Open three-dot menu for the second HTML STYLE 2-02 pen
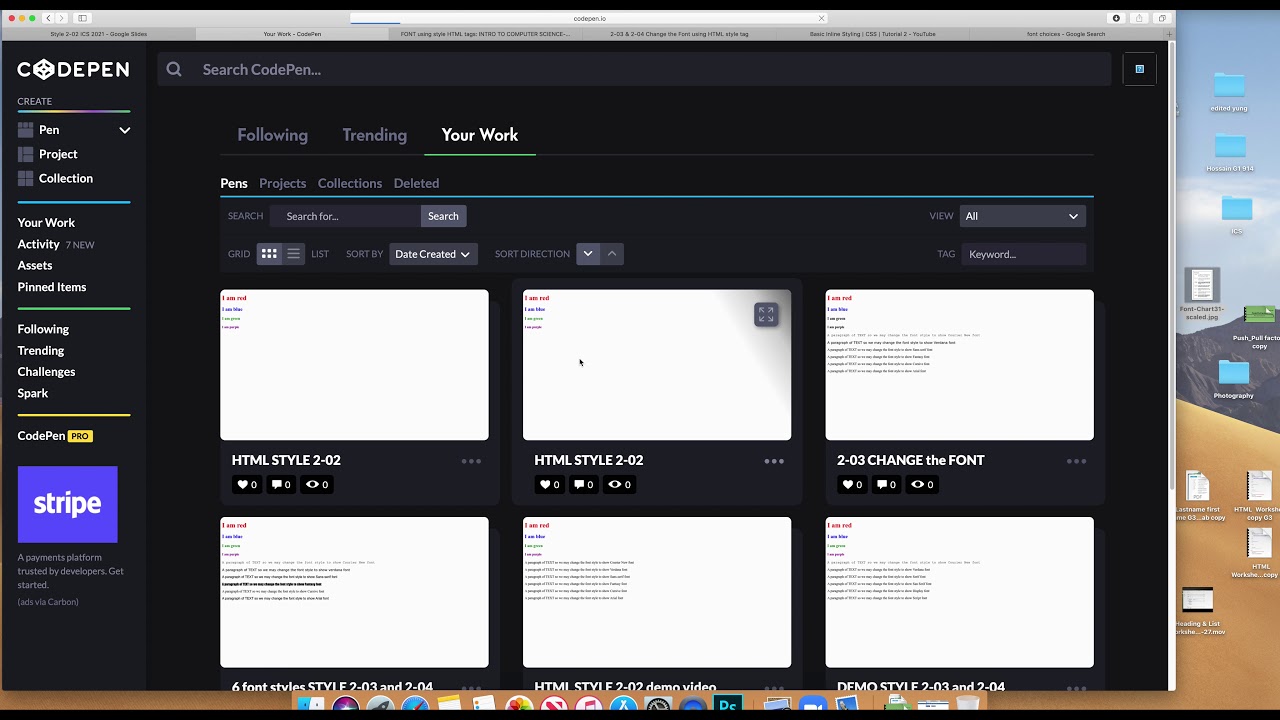The height and width of the screenshot is (720, 1280). 774,461
